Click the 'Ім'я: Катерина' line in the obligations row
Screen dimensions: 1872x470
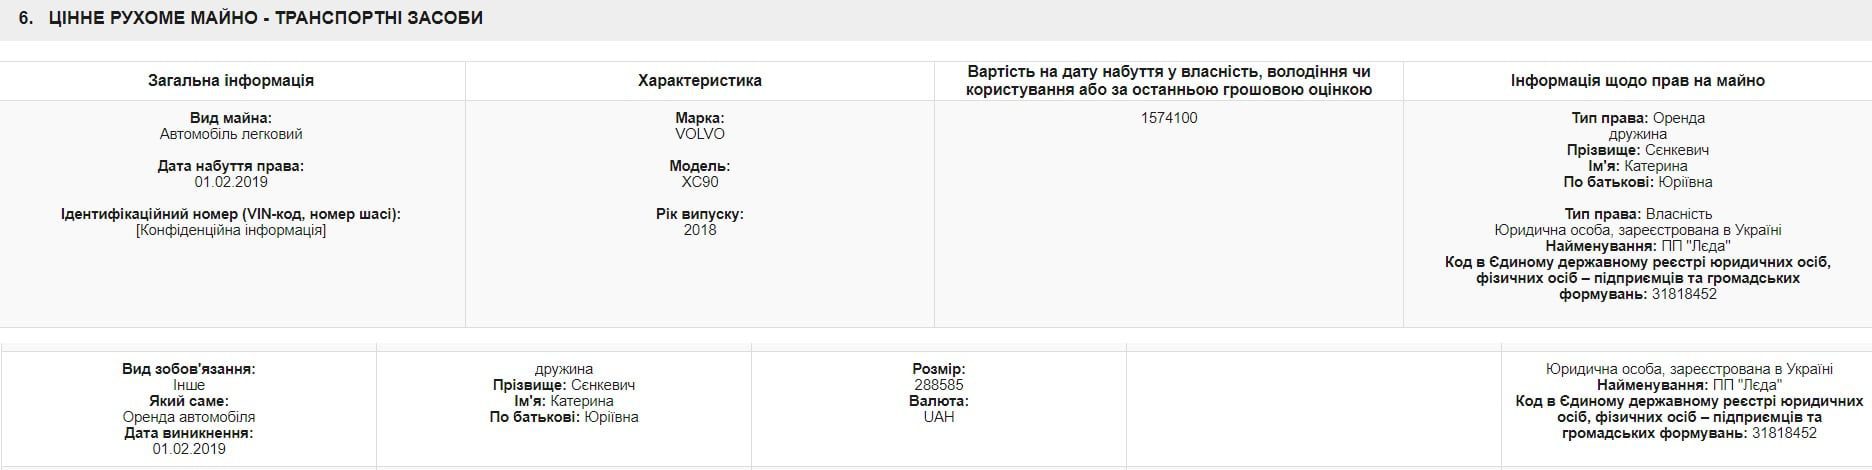click(564, 401)
